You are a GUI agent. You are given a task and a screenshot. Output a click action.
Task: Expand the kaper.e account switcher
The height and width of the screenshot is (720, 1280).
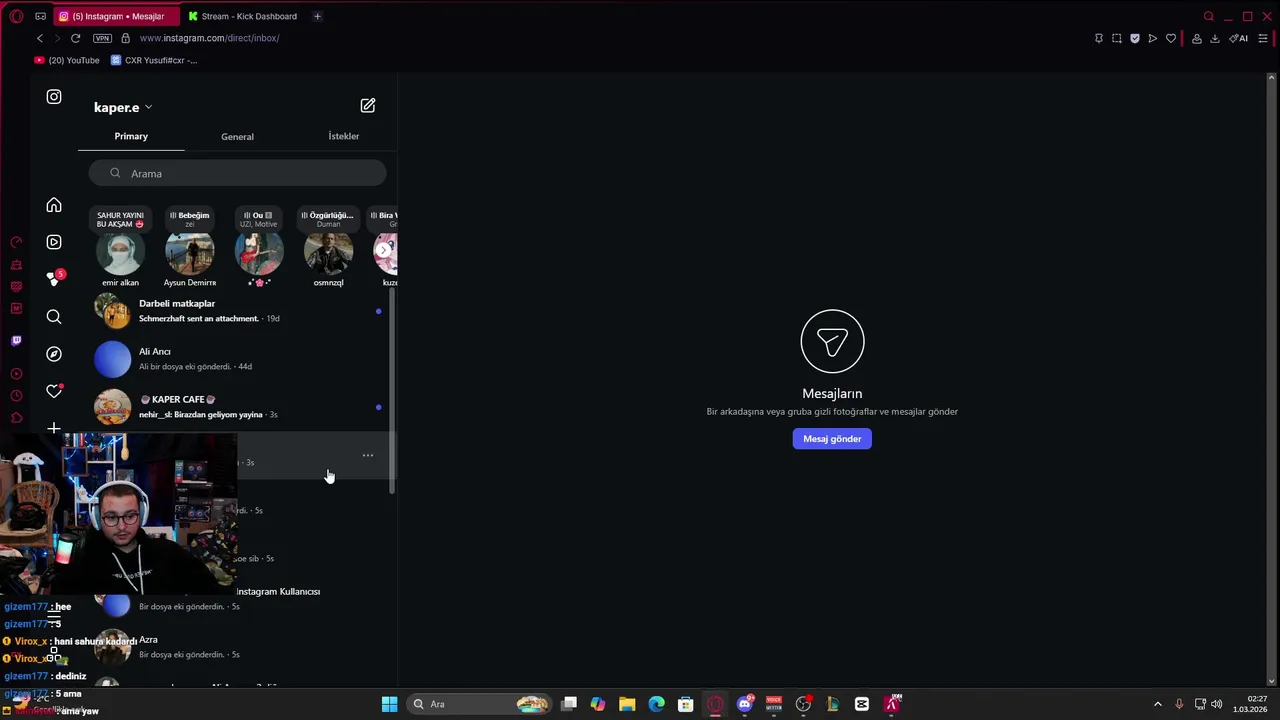[x=123, y=107]
